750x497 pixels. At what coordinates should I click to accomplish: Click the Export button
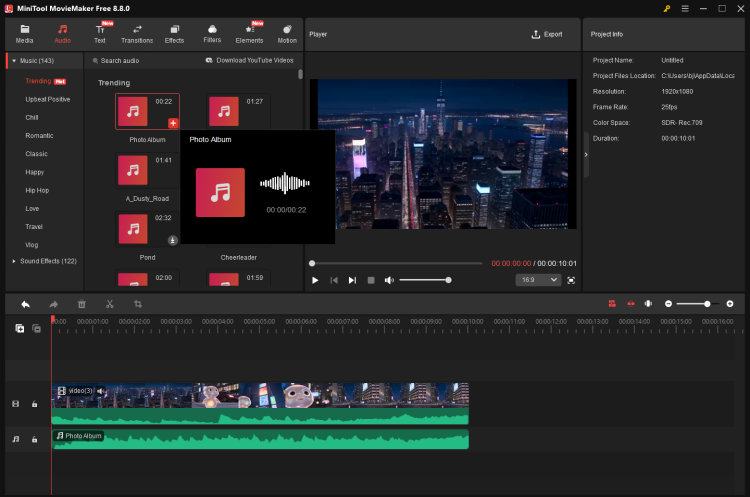547,34
